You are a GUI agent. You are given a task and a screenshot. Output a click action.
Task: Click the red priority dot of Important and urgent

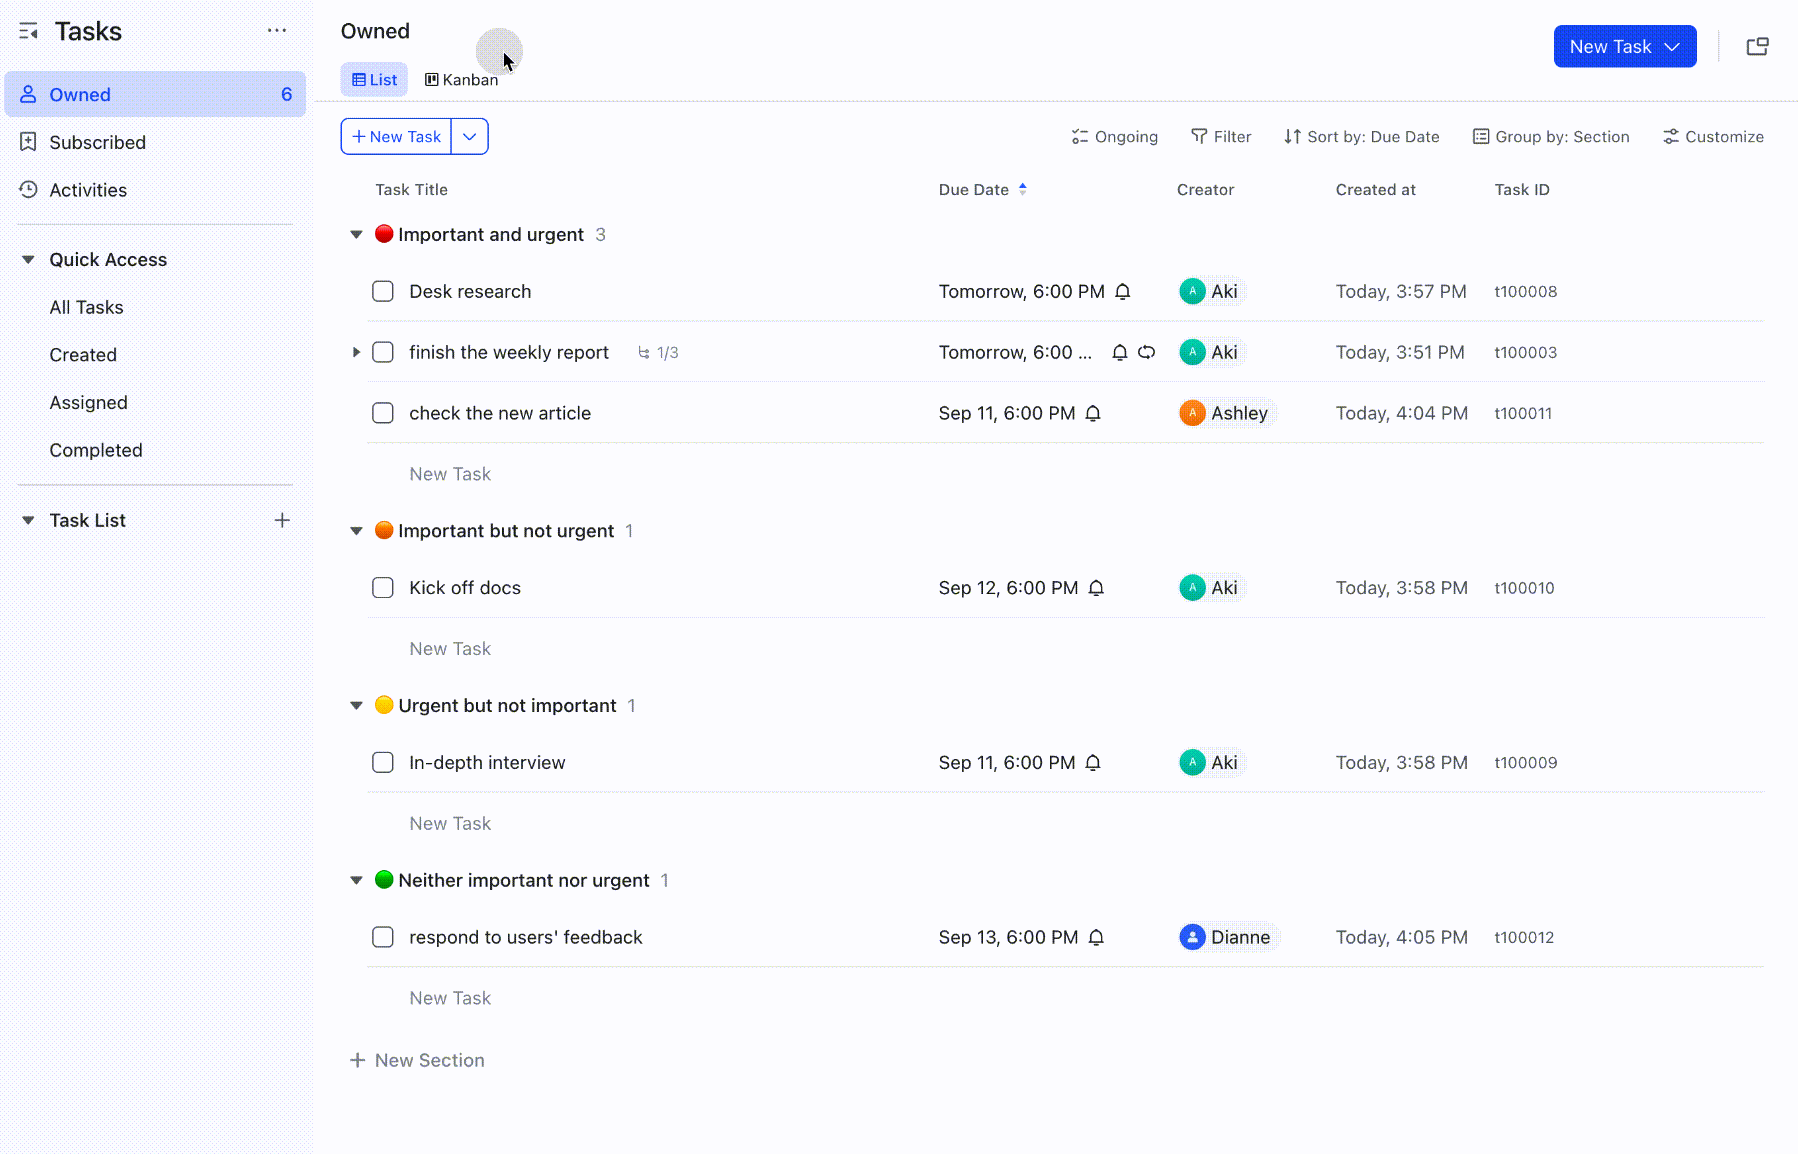(x=384, y=234)
